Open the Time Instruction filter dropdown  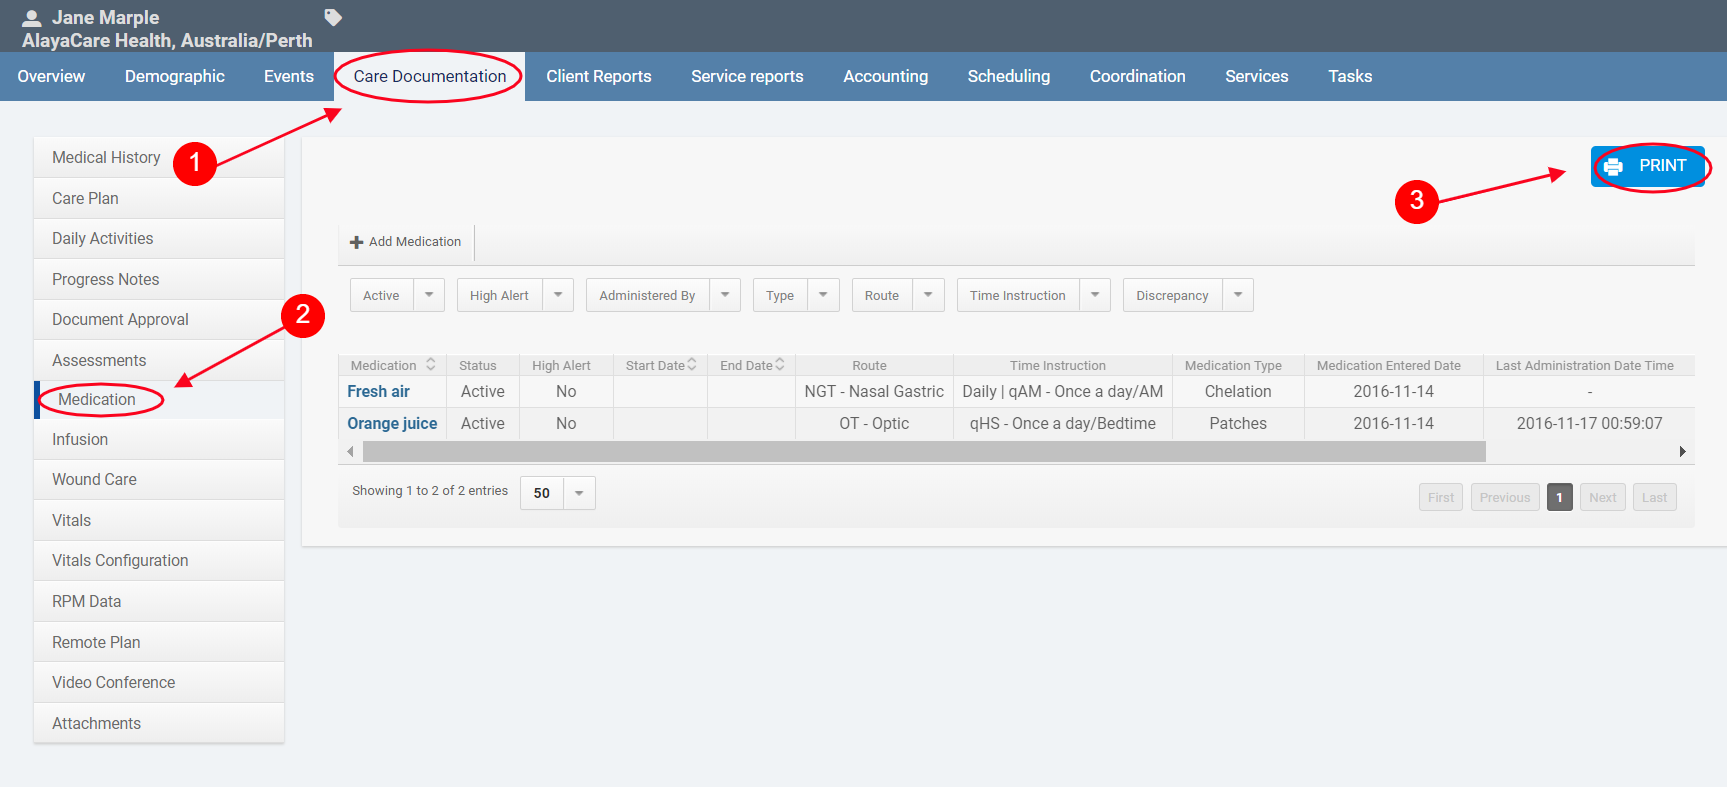[1095, 295]
